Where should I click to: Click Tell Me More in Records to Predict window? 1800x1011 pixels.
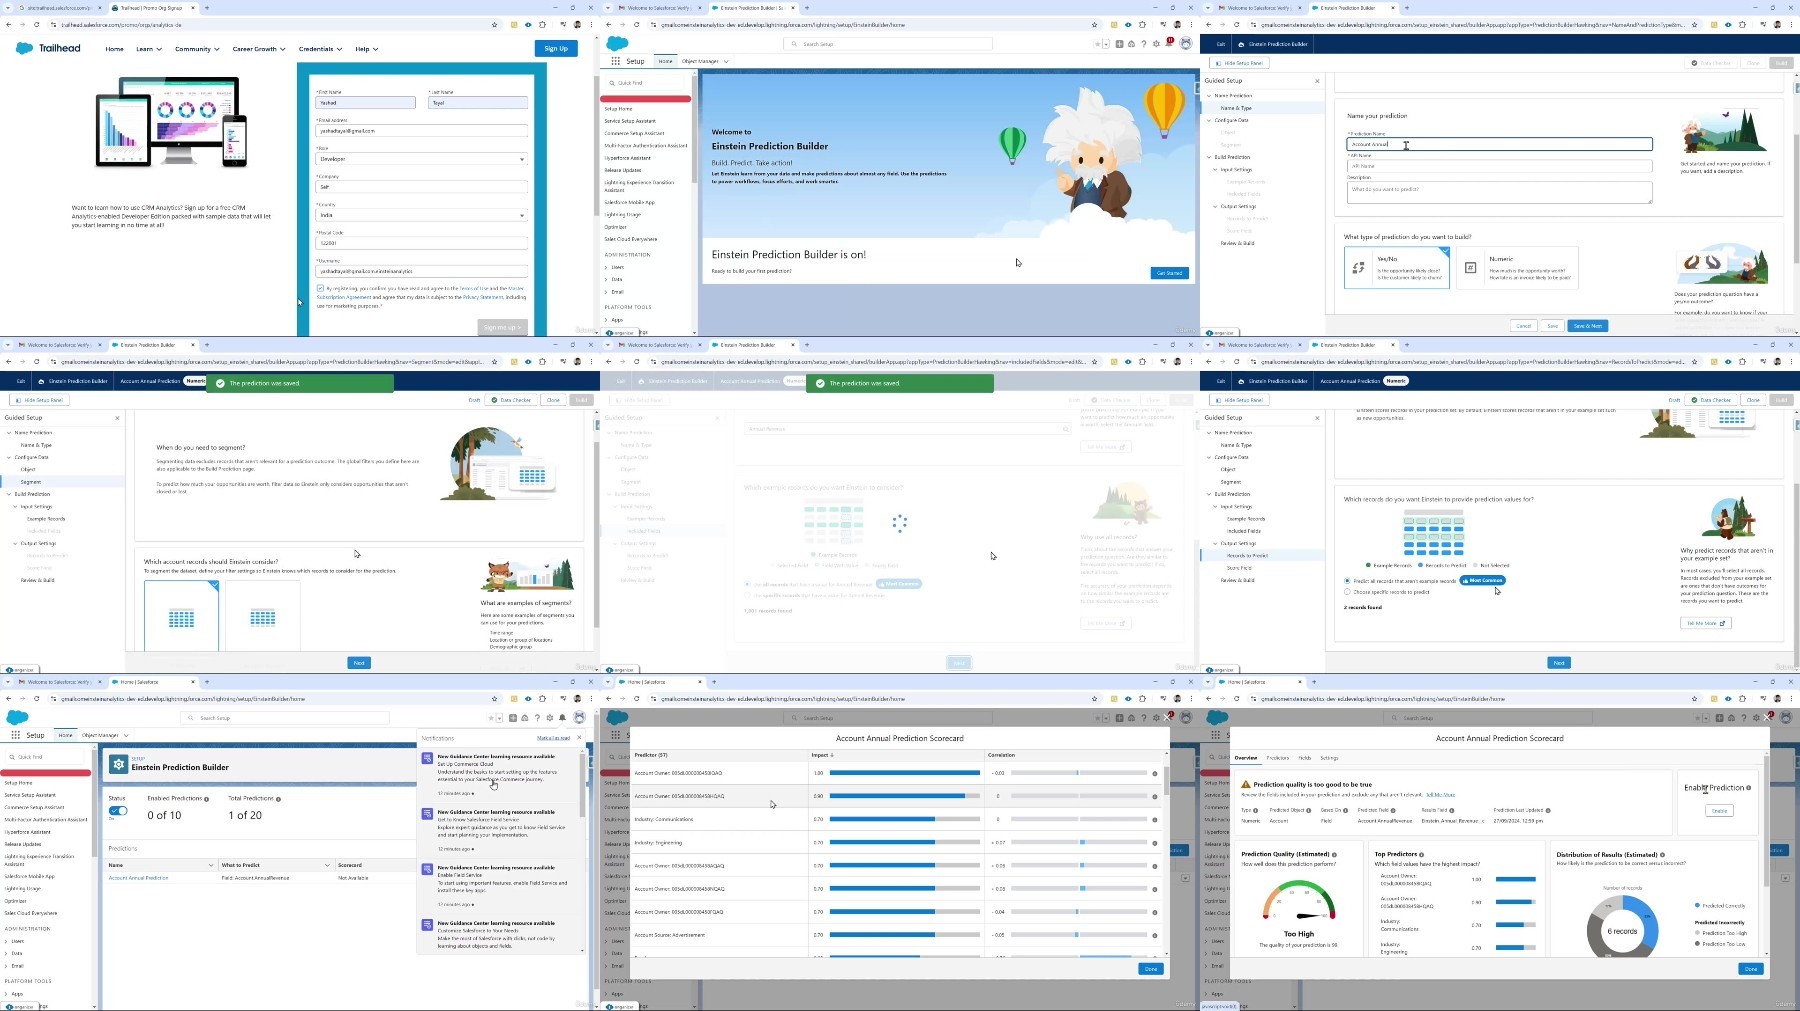pyautogui.click(x=1705, y=623)
